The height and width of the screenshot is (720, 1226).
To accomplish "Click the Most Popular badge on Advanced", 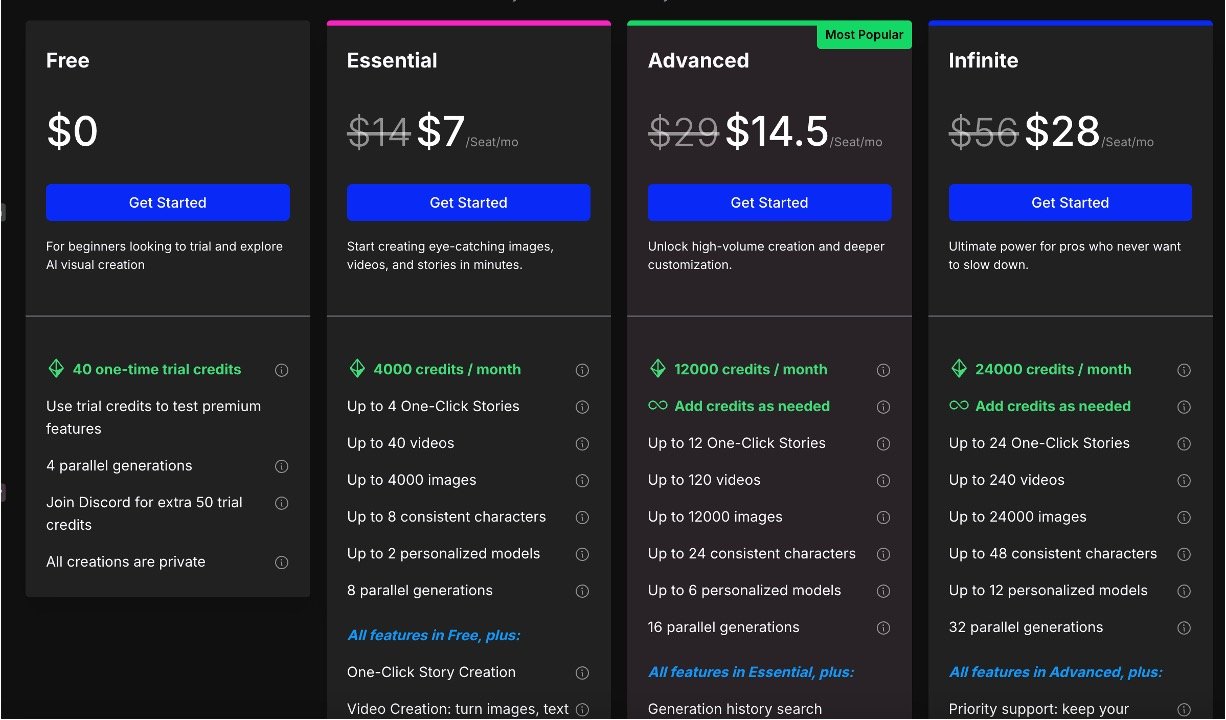I will click(864, 35).
